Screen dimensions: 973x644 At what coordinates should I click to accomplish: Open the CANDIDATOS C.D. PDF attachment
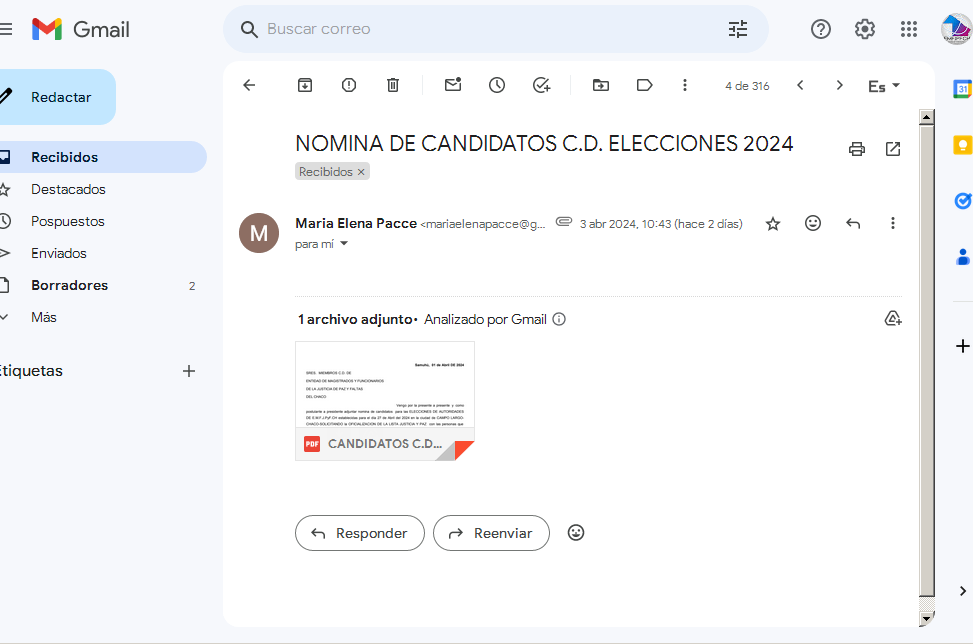[385, 400]
